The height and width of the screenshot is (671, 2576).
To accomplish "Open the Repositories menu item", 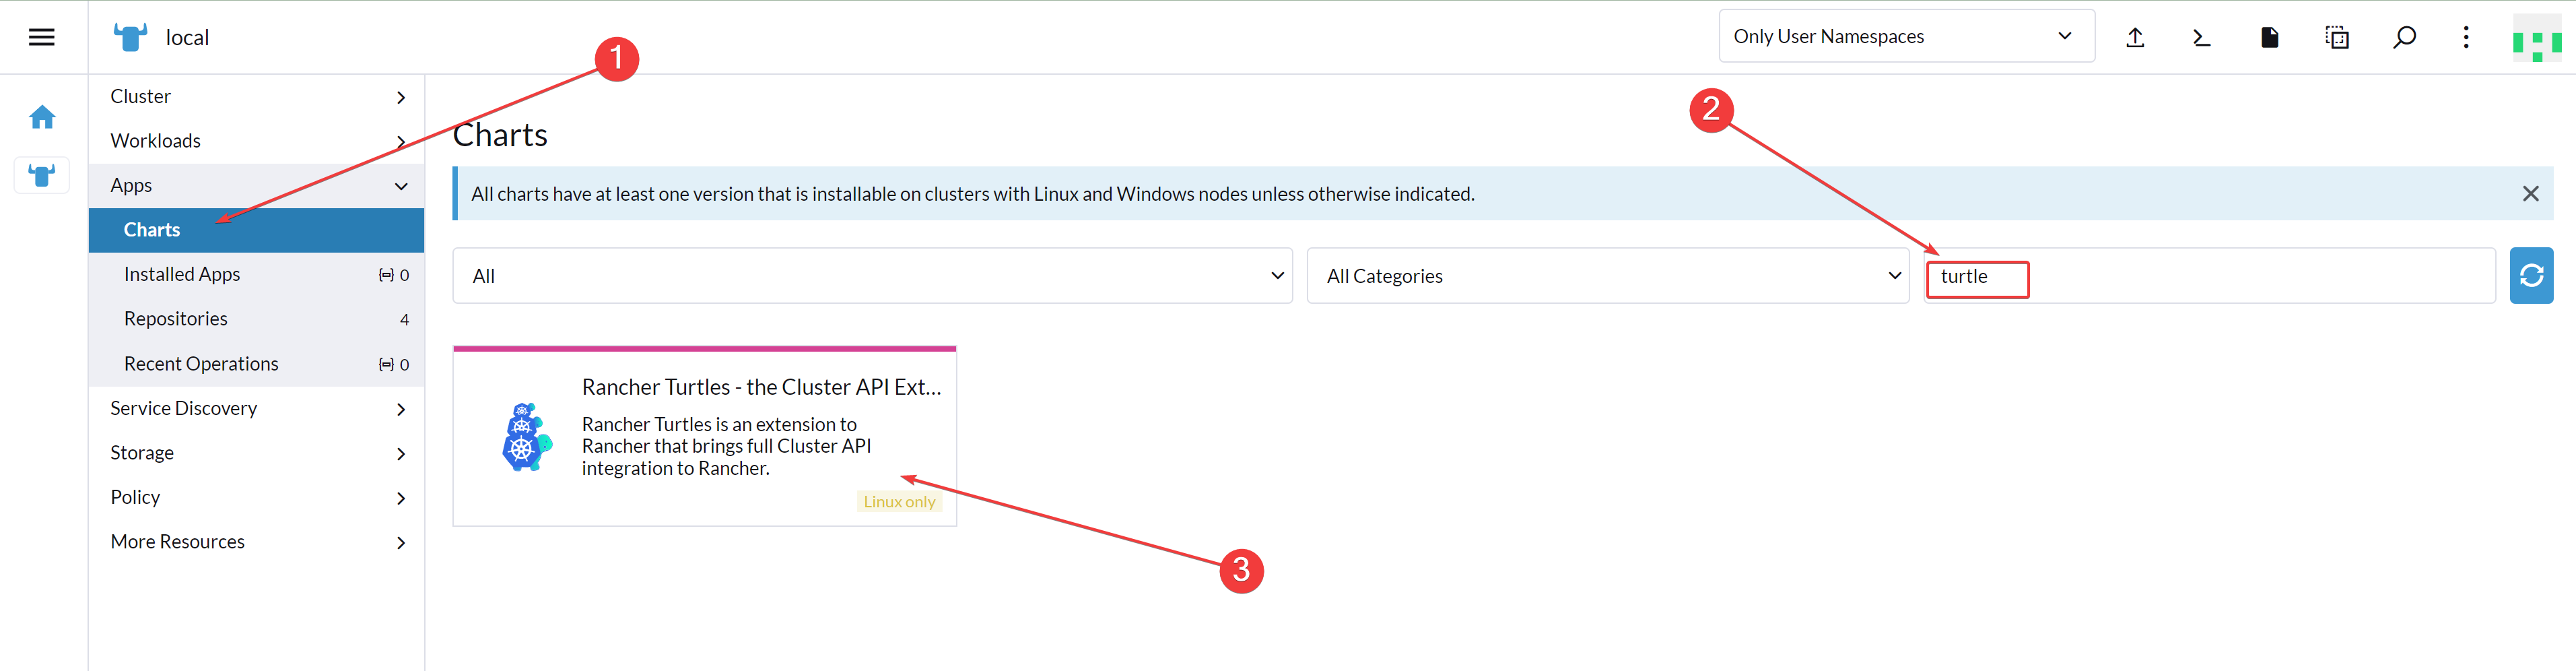I will click(x=256, y=319).
